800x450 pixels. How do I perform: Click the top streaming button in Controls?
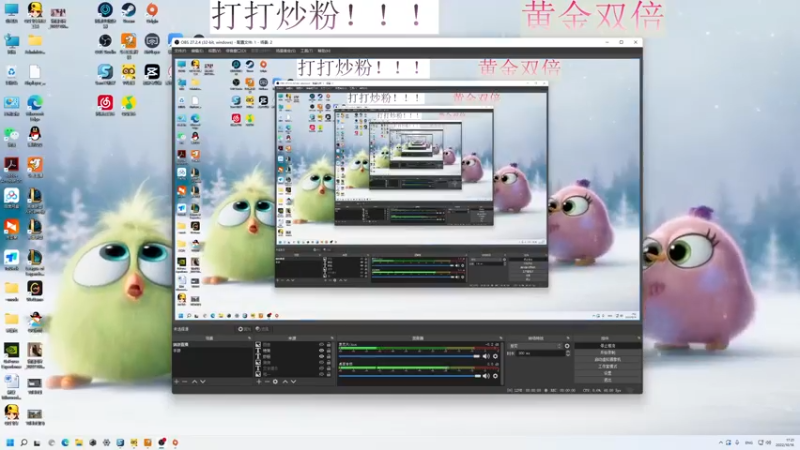tap(608, 346)
